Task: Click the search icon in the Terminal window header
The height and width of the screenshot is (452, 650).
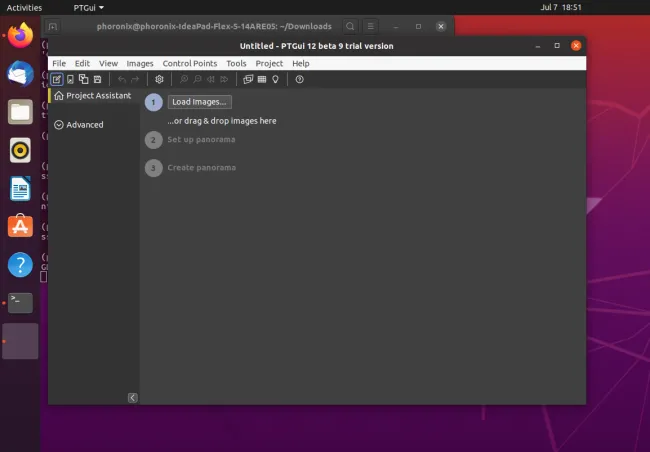Action: [350, 27]
